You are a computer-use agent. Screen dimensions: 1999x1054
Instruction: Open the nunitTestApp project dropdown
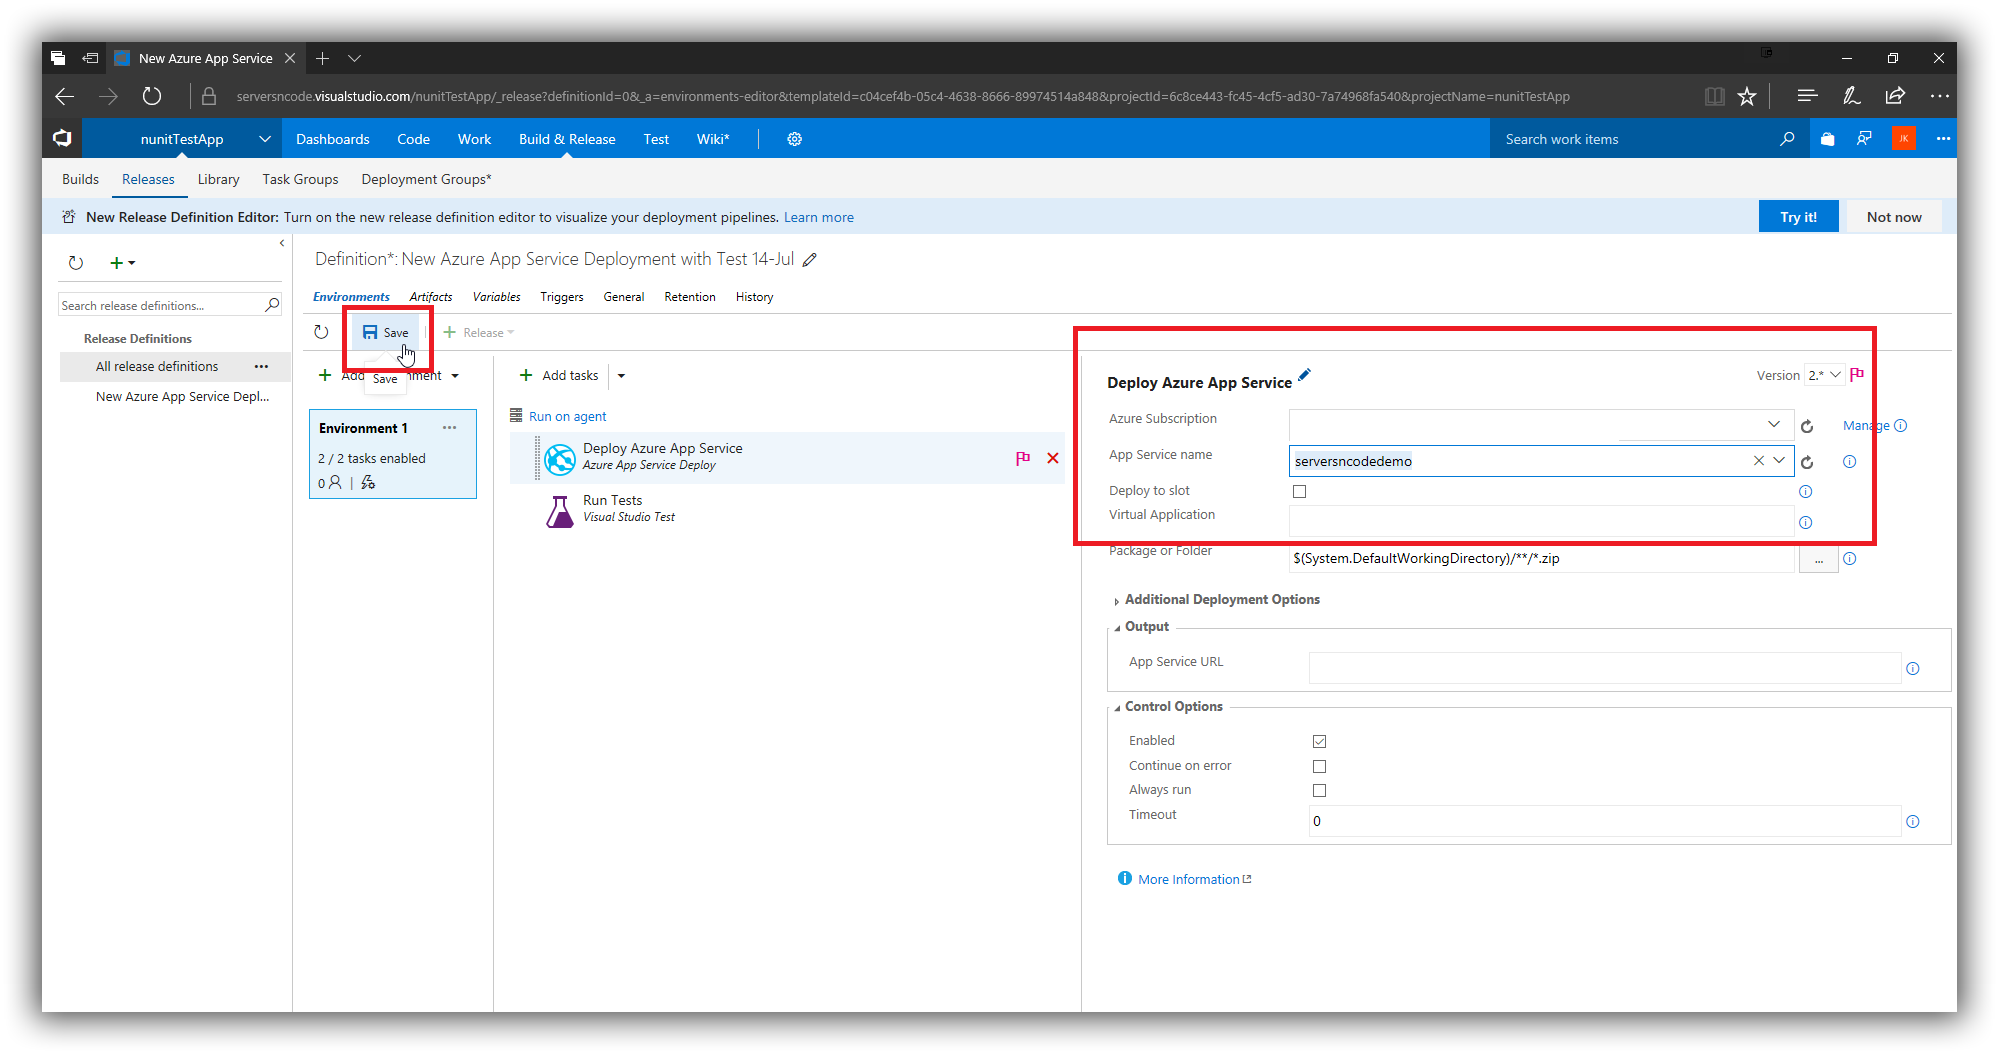click(264, 139)
